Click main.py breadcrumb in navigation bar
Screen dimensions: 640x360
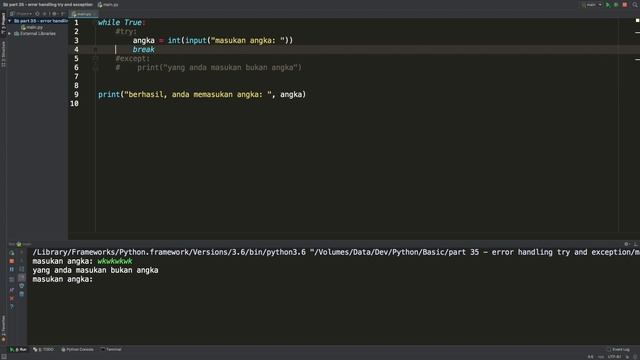108,5
